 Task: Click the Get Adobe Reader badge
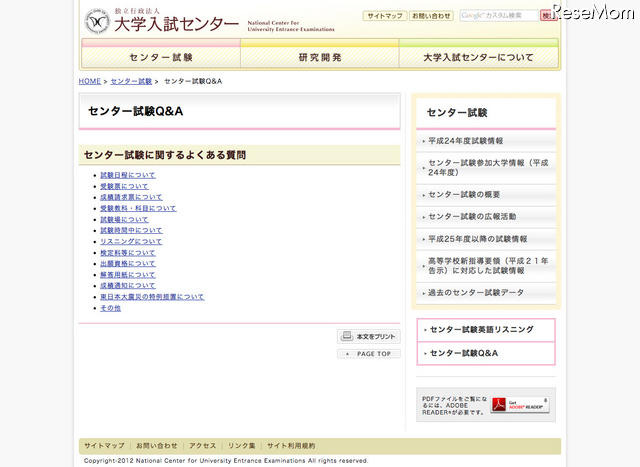tap(519, 405)
